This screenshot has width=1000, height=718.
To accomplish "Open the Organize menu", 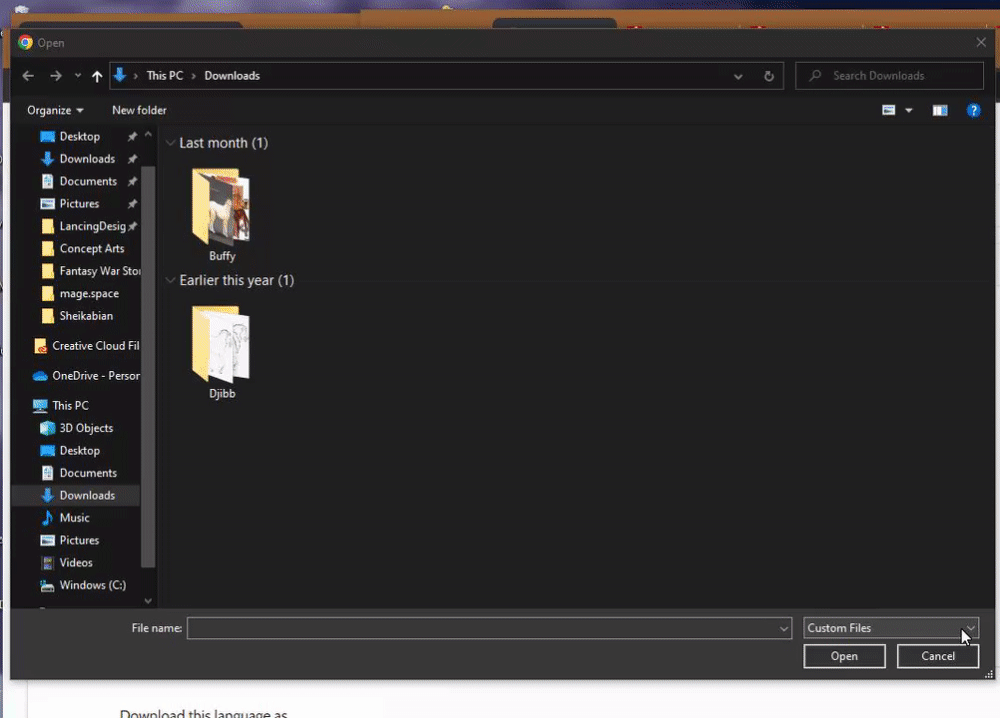I will [x=55, y=110].
